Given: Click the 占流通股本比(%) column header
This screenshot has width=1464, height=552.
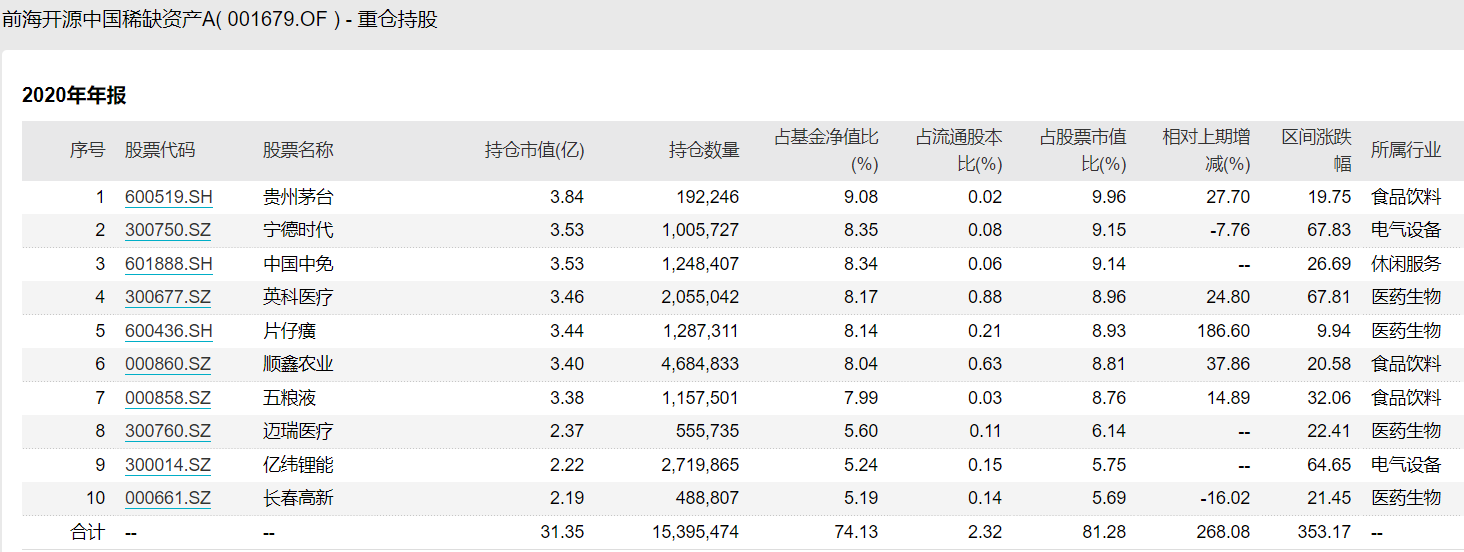Looking at the screenshot, I should pyautogui.click(x=959, y=150).
